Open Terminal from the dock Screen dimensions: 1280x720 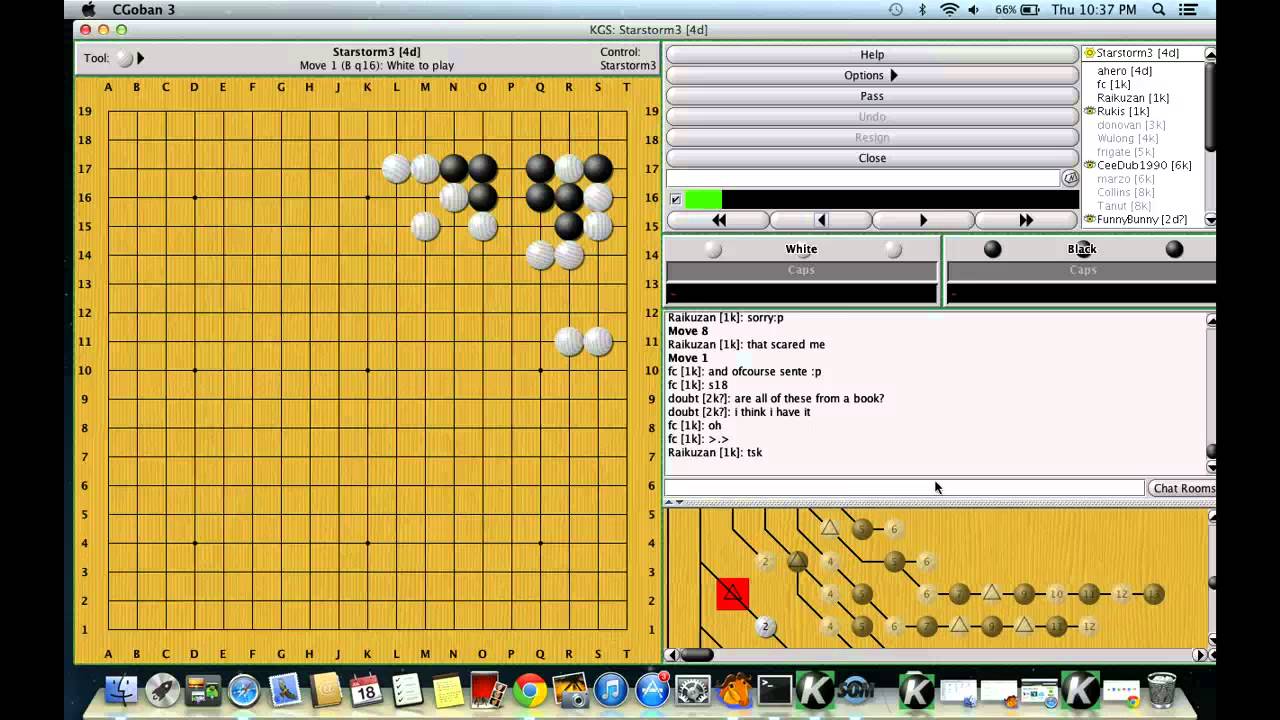[x=774, y=691]
